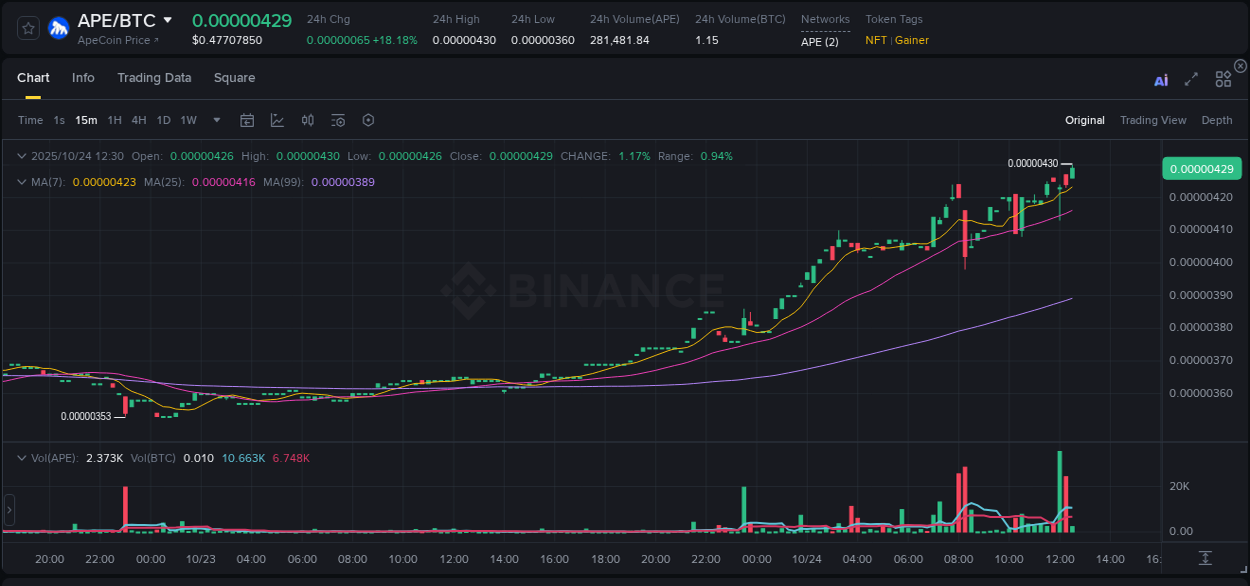Open the APE/BTC pair selector dropdown
This screenshot has height=586, width=1250.
pyautogui.click(x=167, y=20)
